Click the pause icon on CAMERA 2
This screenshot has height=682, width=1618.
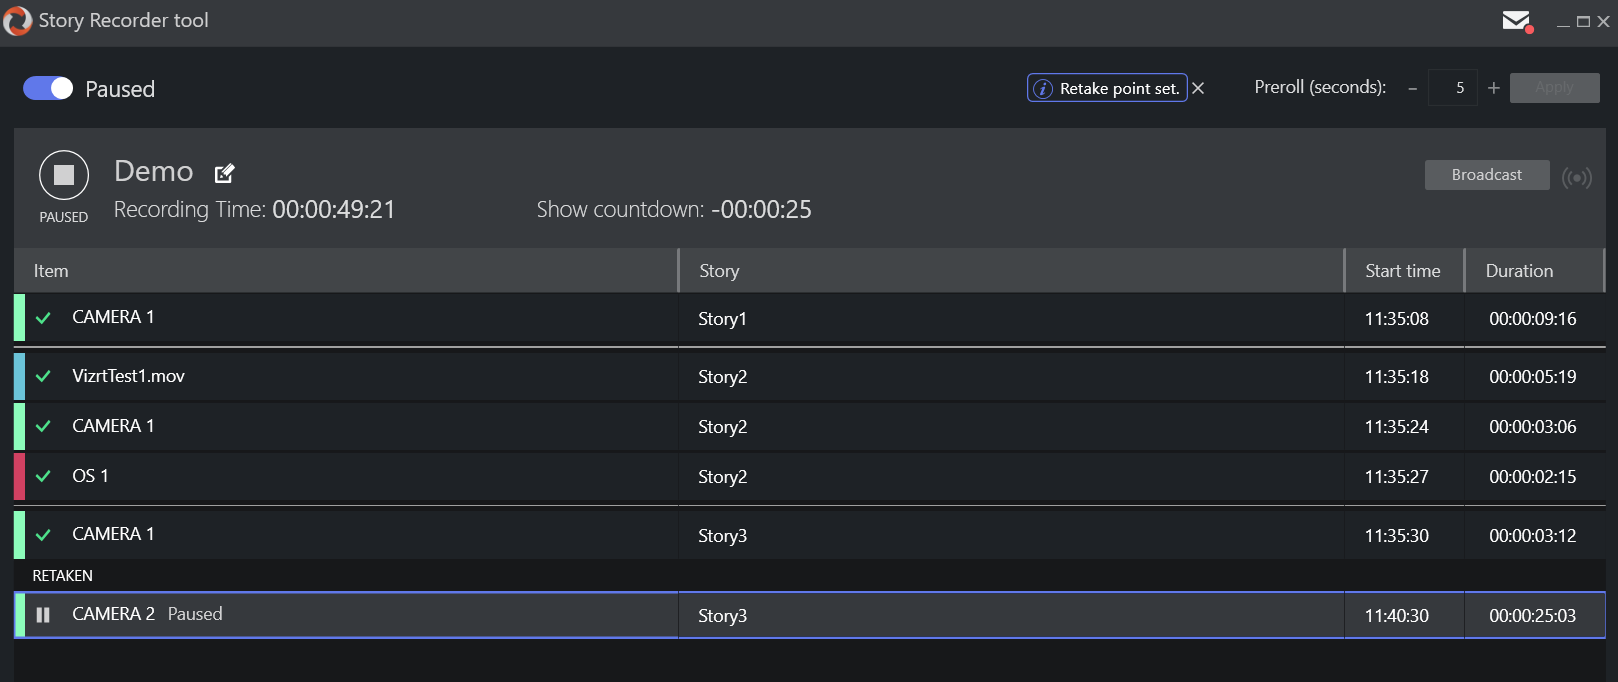pyautogui.click(x=43, y=615)
